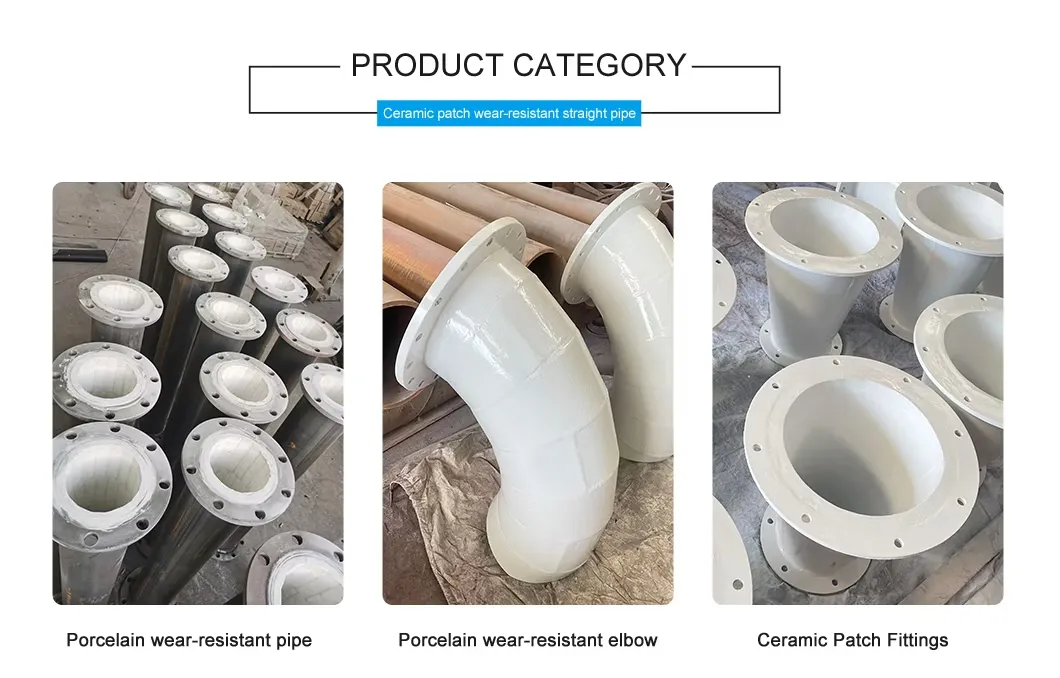Viewport: 1060px width, 678px height.
Task: Click the Porcelain wear-resistant pipe caption
Action: click(189, 640)
